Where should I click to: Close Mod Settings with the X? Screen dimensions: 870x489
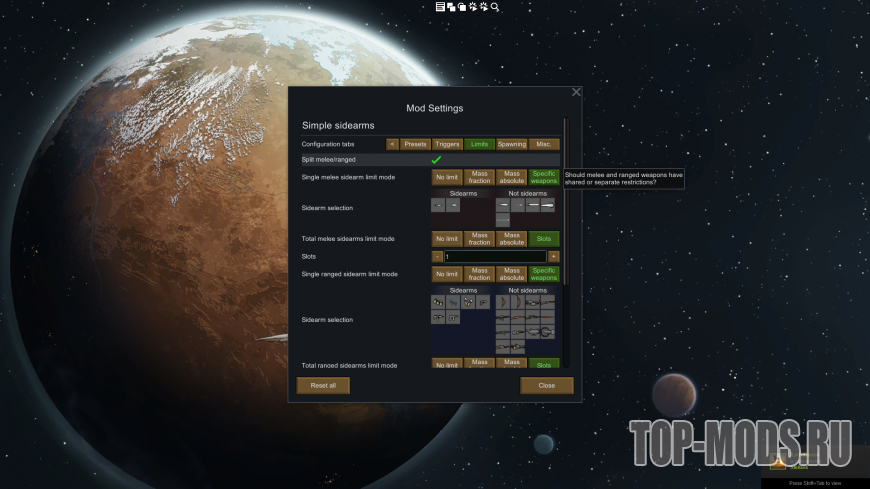click(x=576, y=92)
